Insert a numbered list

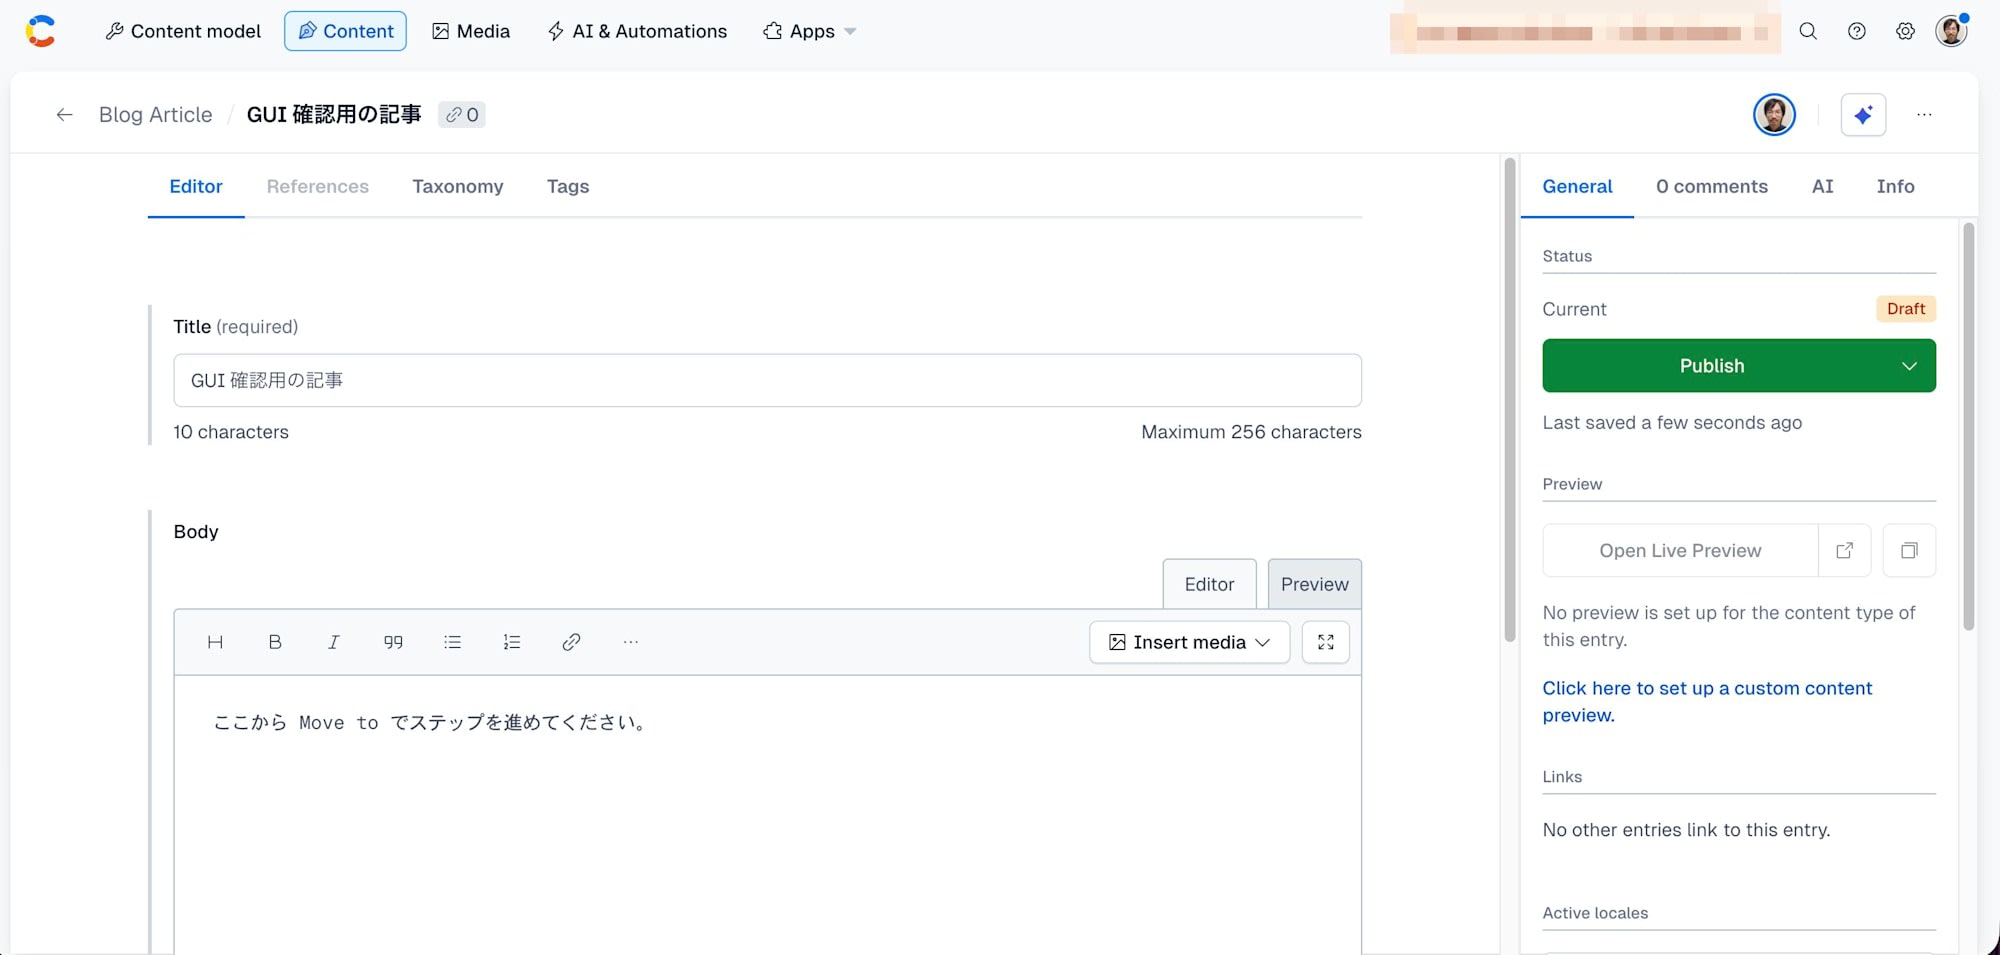(512, 642)
